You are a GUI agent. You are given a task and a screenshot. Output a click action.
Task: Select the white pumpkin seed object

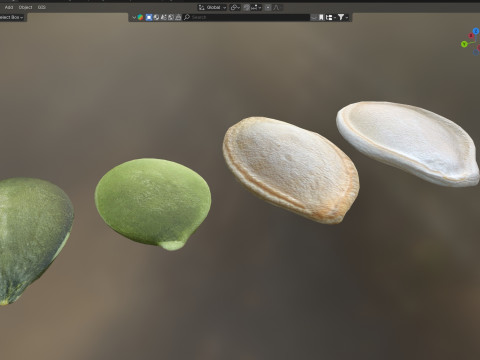point(408,143)
